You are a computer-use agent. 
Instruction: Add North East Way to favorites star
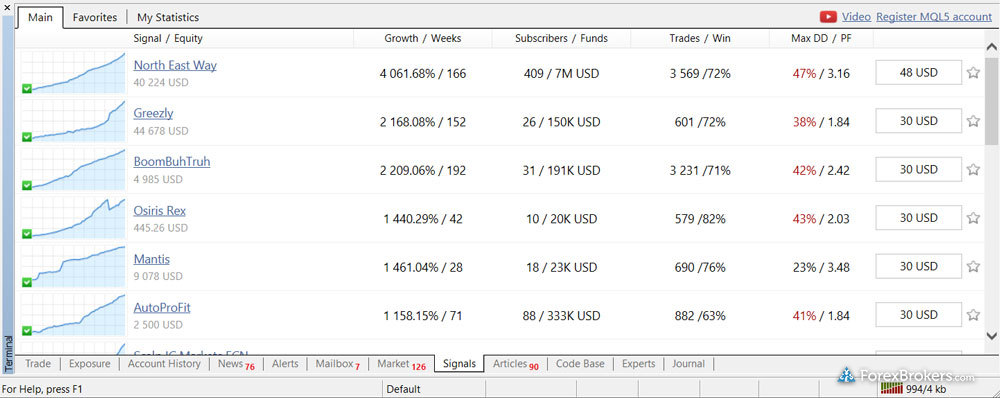click(973, 73)
